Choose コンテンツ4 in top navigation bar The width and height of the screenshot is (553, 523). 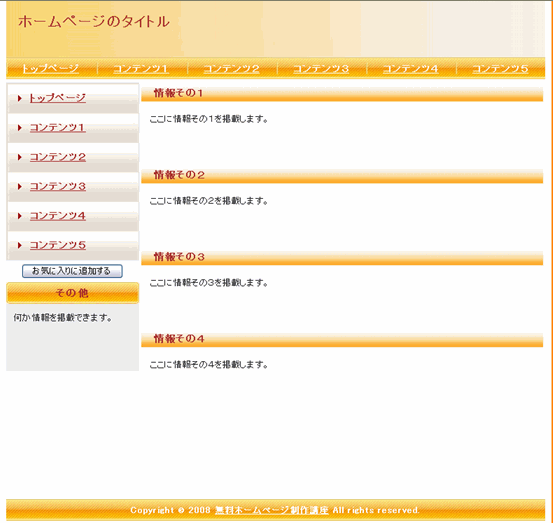tap(411, 68)
